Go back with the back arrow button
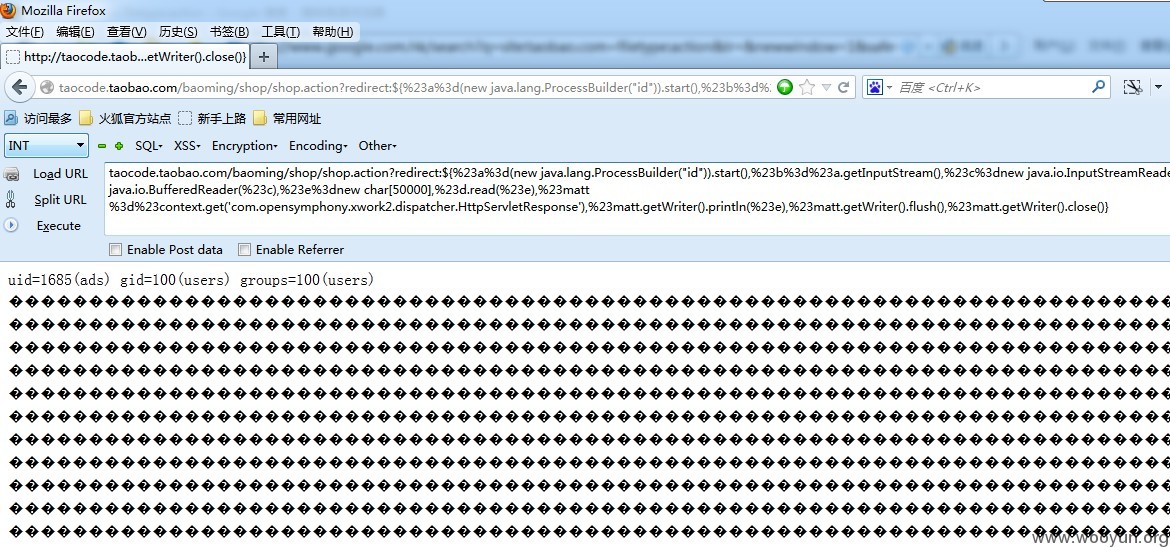 click(x=19, y=87)
